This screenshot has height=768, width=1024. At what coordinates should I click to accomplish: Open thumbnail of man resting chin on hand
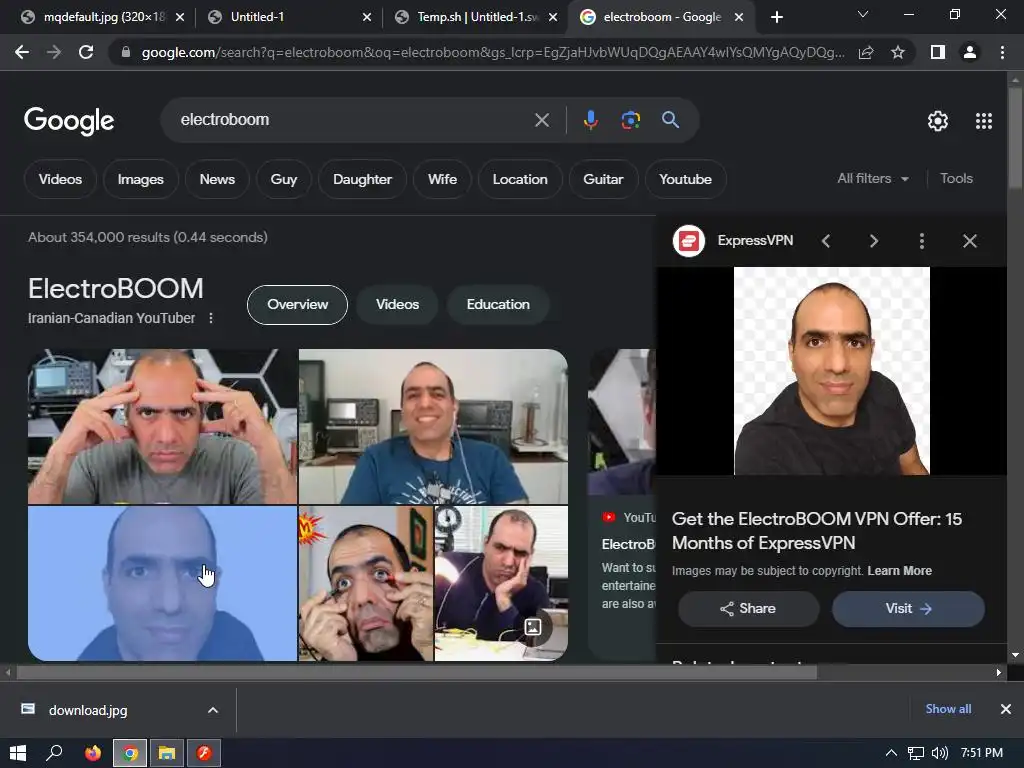[x=501, y=583]
